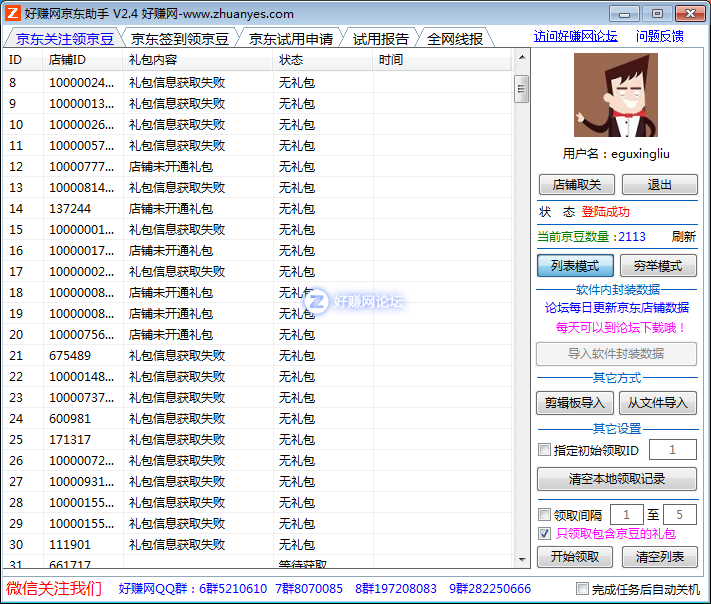Click the 店铺ID column header

[83, 59]
